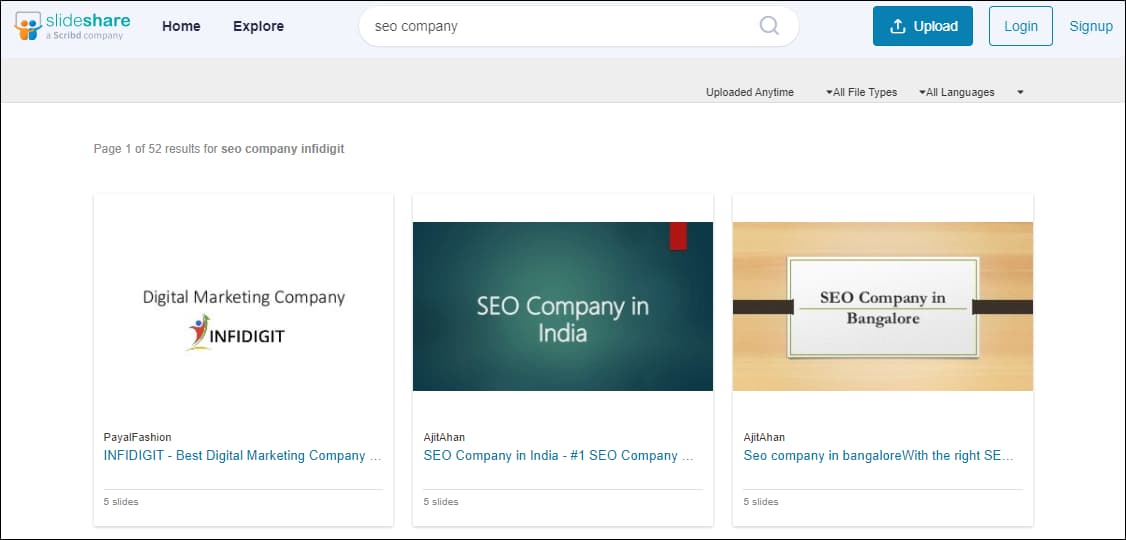Expand the All Languages dropdown
Image resolution: width=1126 pixels, height=540 pixels.
pos(957,92)
